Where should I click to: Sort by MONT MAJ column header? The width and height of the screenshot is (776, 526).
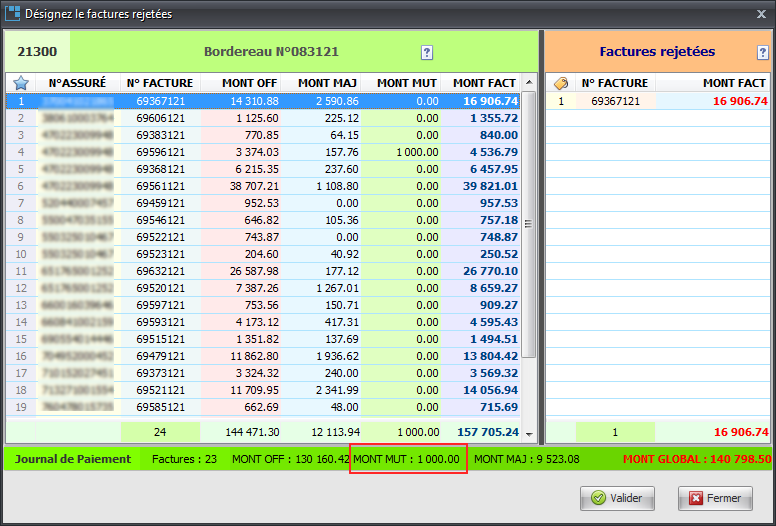click(x=322, y=83)
